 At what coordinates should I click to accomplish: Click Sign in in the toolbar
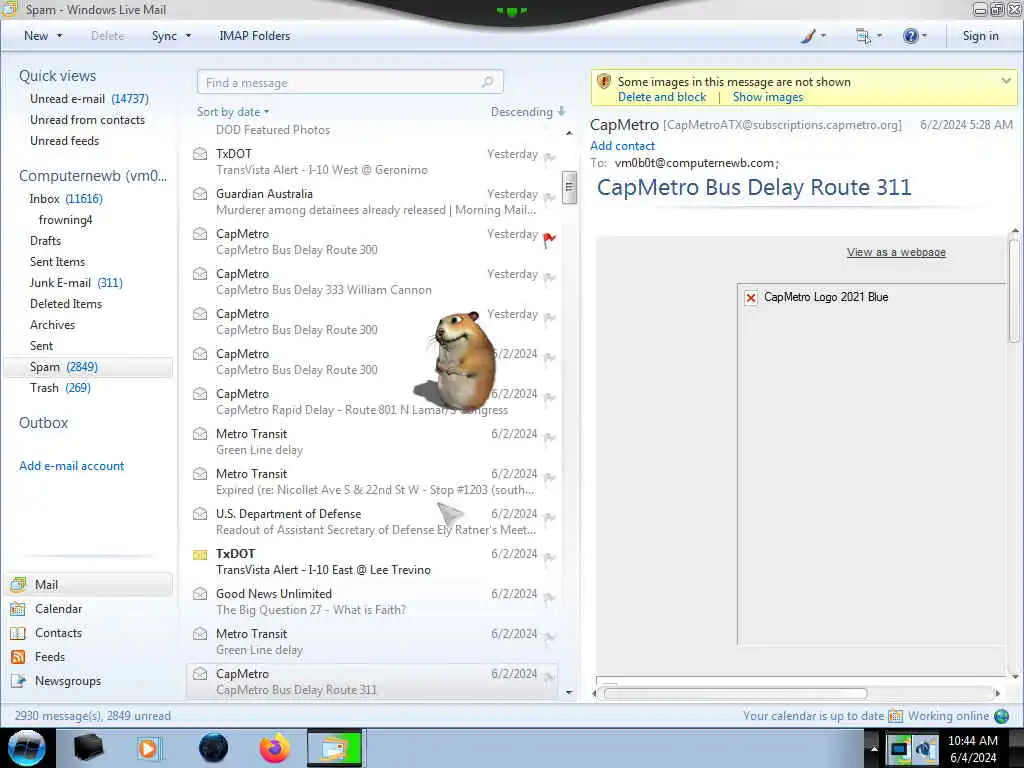980,36
